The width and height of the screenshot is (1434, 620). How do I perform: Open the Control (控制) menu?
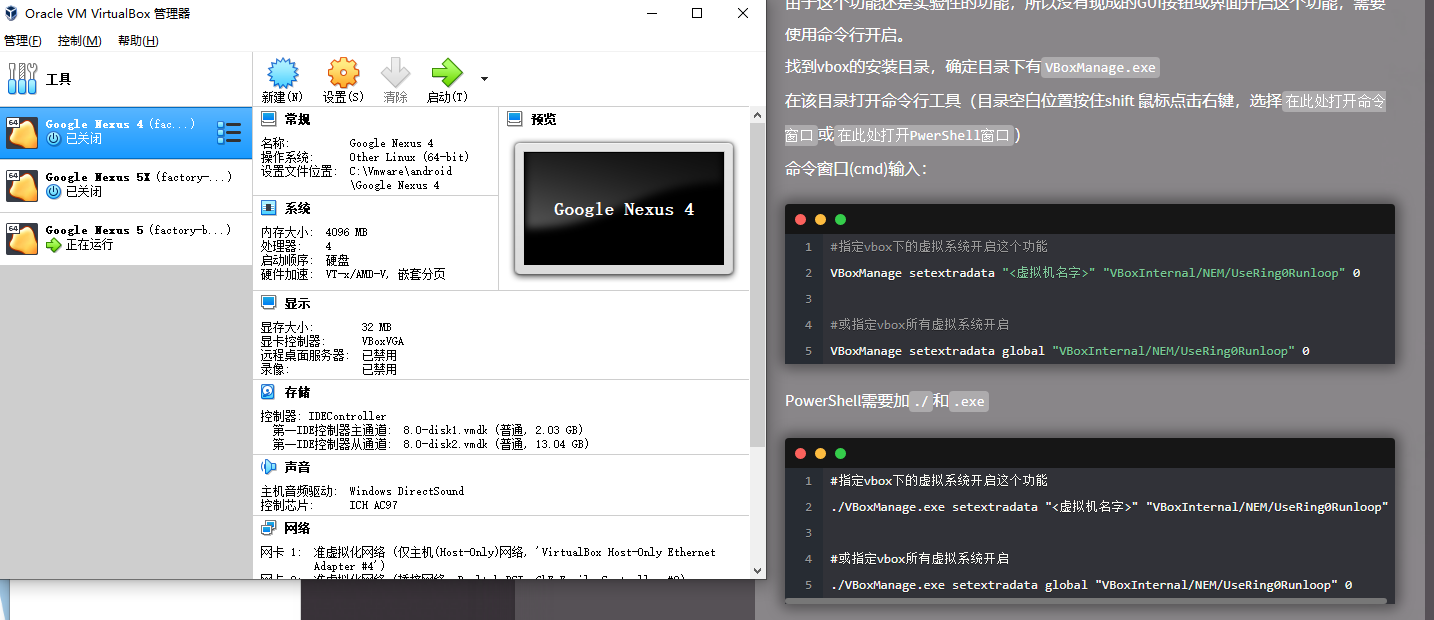pyautogui.click(x=79, y=41)
